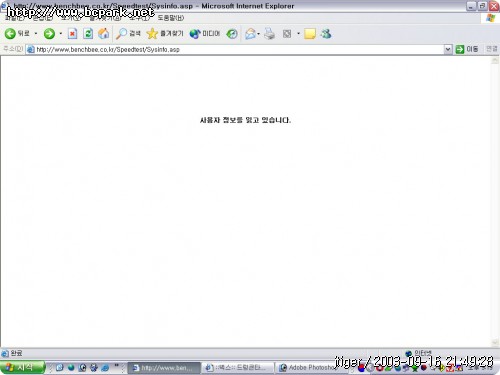
Task: Click the Internet (인터넷) zone indicator
Action: [418, 353]
